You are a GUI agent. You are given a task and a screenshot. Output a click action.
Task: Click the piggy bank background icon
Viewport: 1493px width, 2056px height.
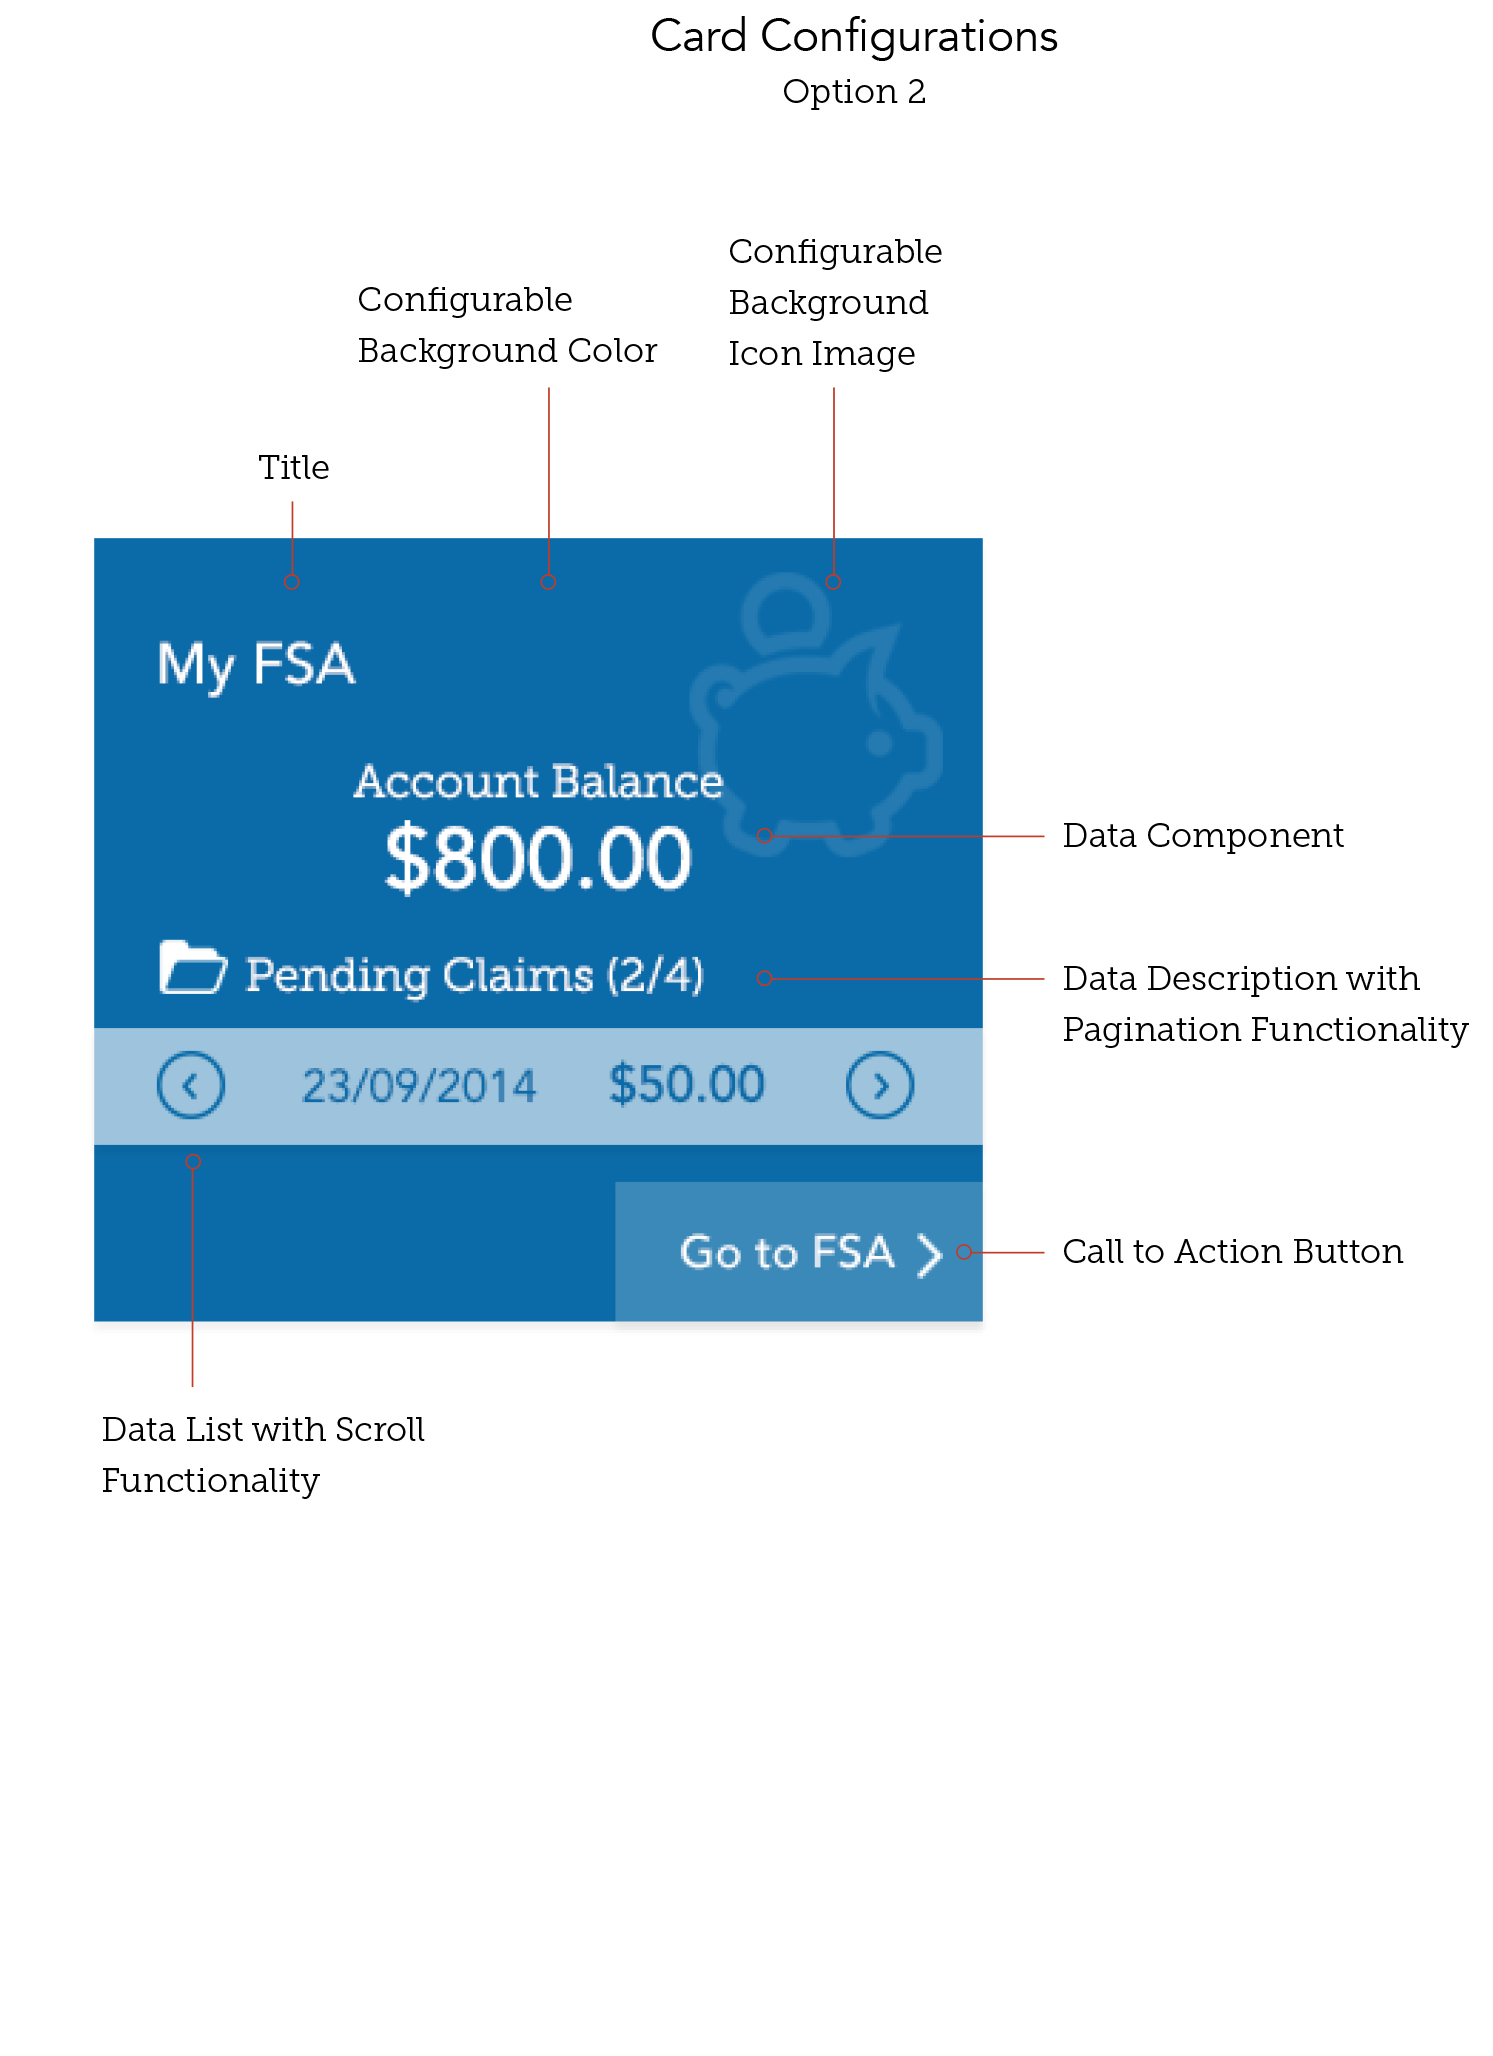[x=815, y=714]
